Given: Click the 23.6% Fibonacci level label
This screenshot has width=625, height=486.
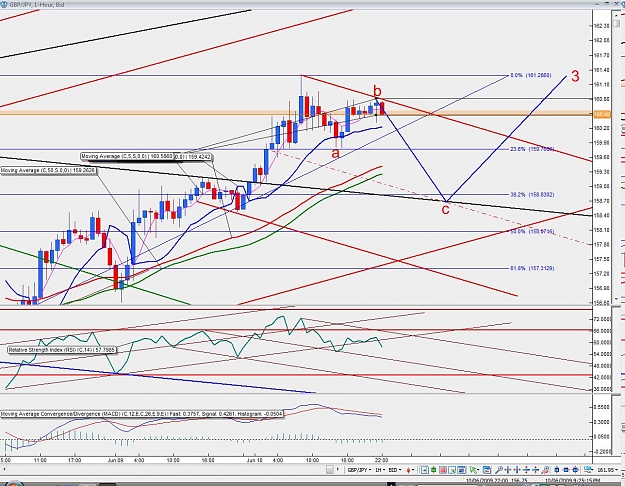Looking at the screenshot, I should coord(532,149).
